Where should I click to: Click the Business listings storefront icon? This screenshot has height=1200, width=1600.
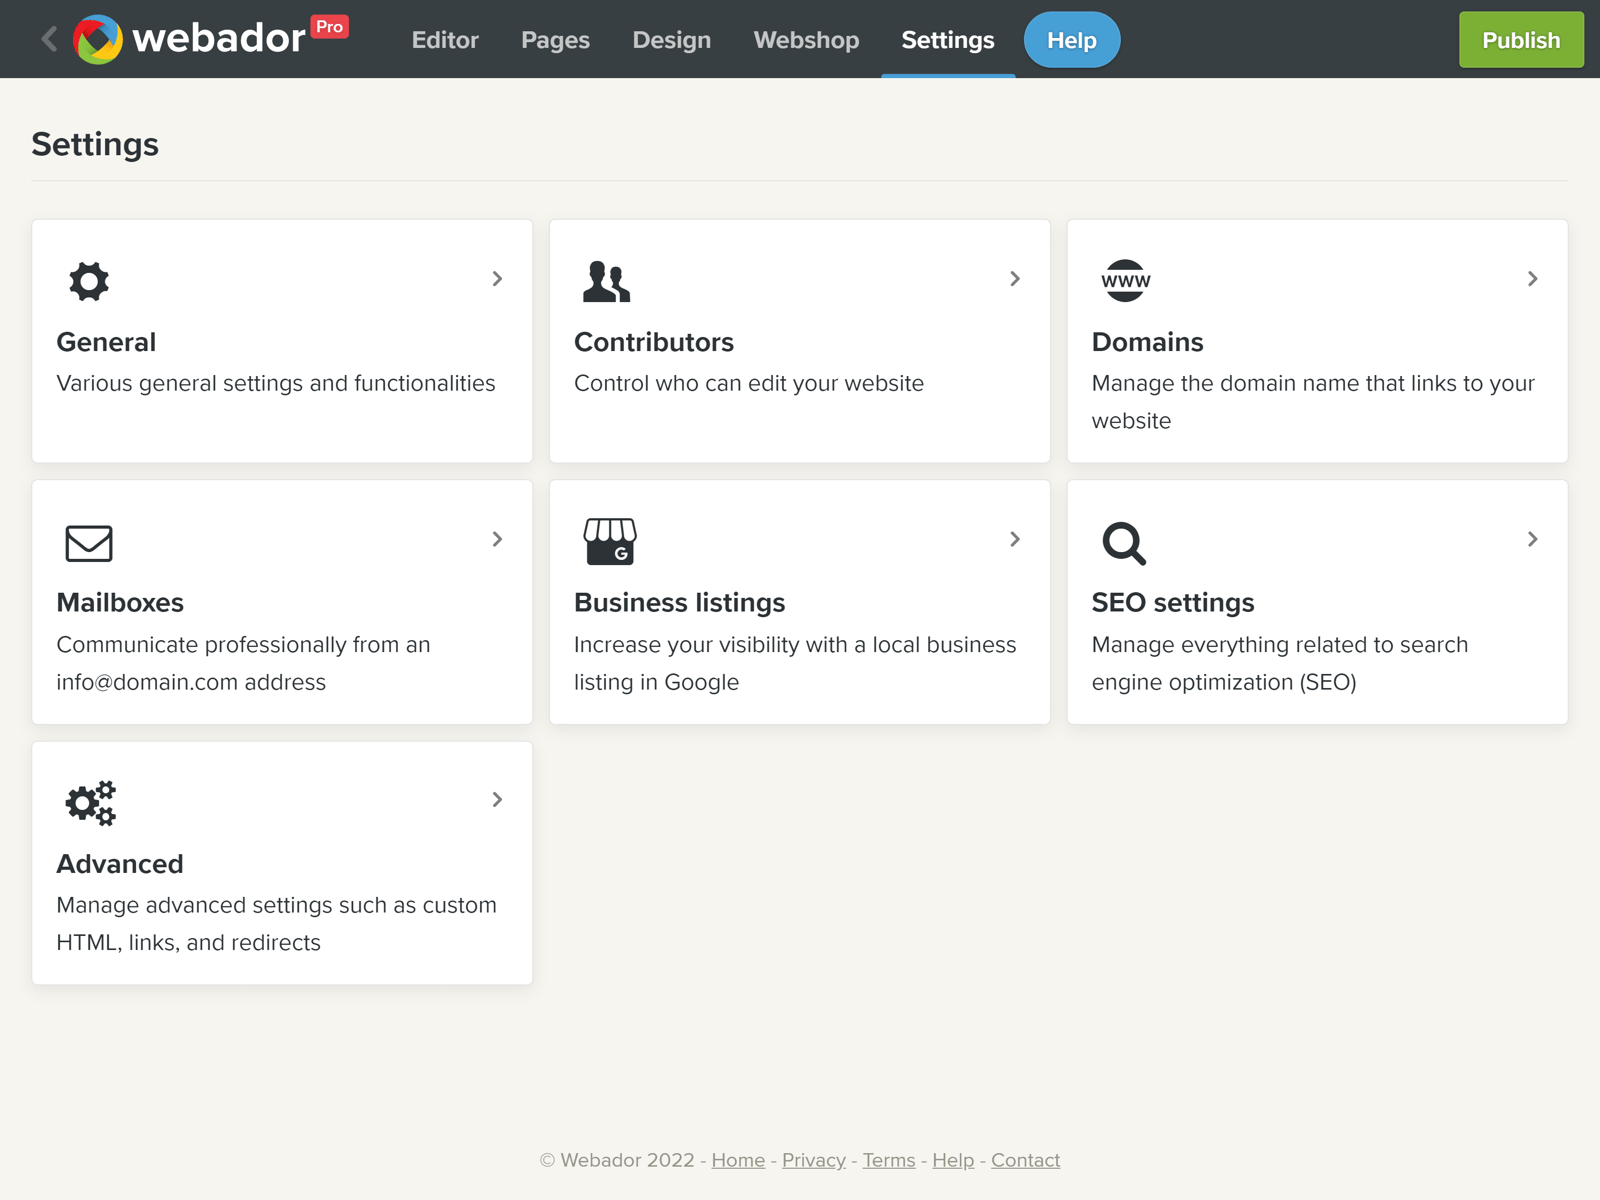tap(610, 542)
